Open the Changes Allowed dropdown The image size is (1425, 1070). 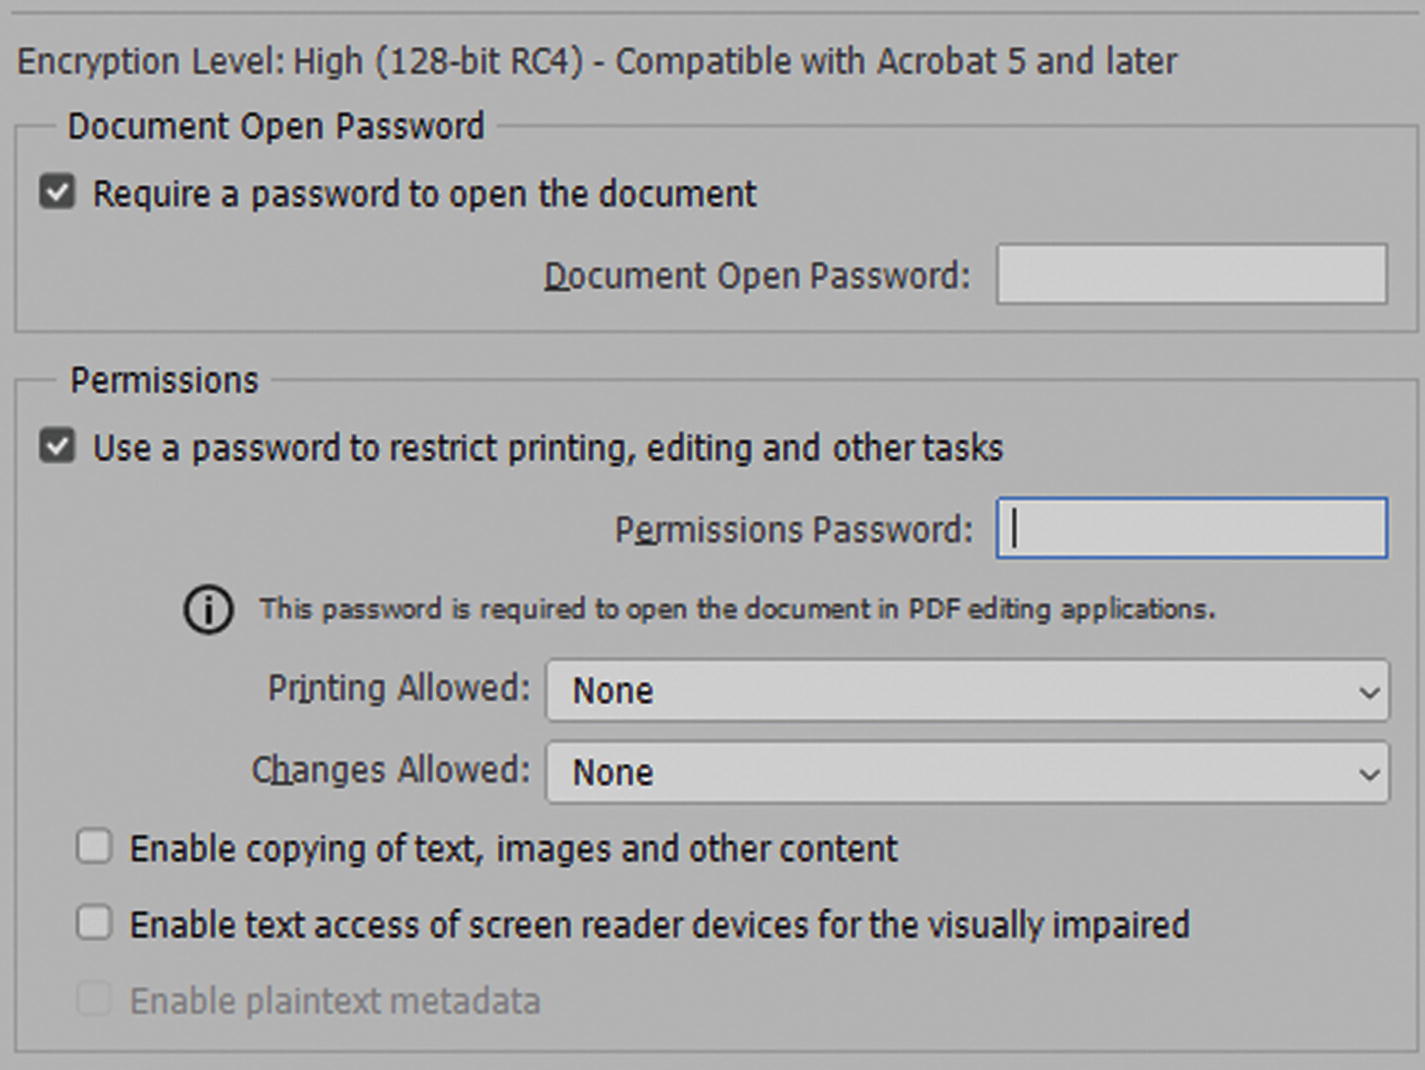click(966, 772)
